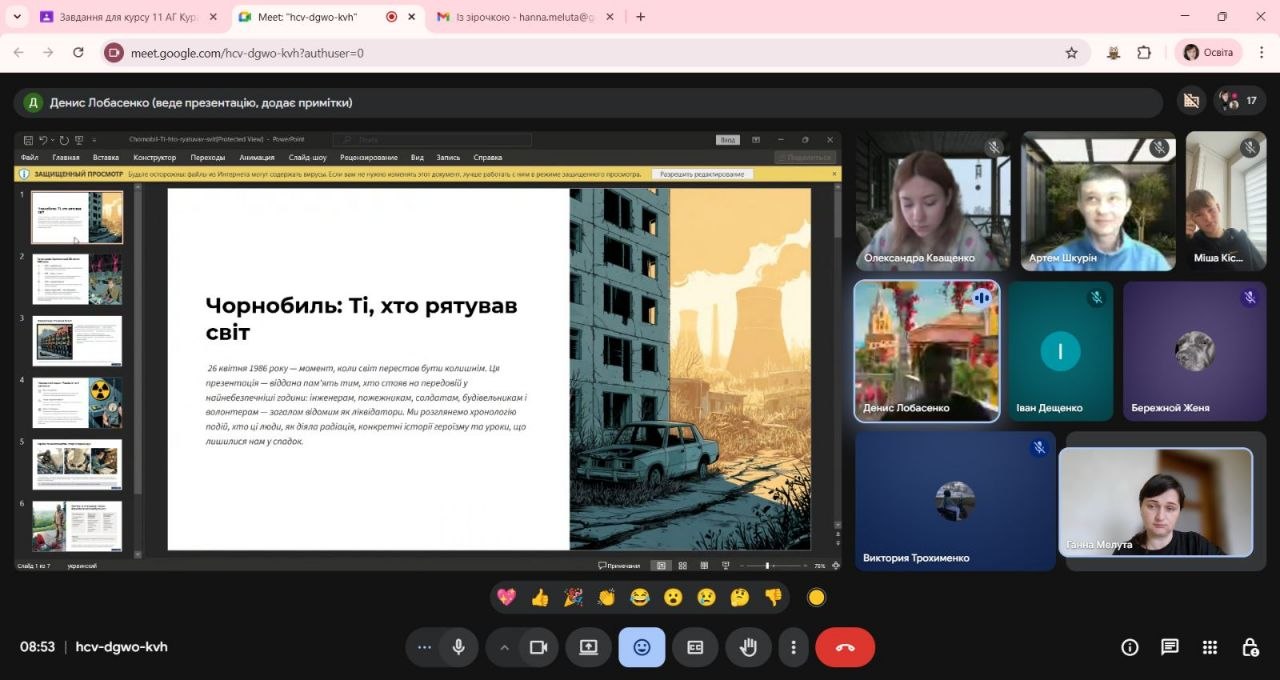Select slide 6 thumbnail
The width and height of the screenshot is (1280, 680).
click(77, 526)
